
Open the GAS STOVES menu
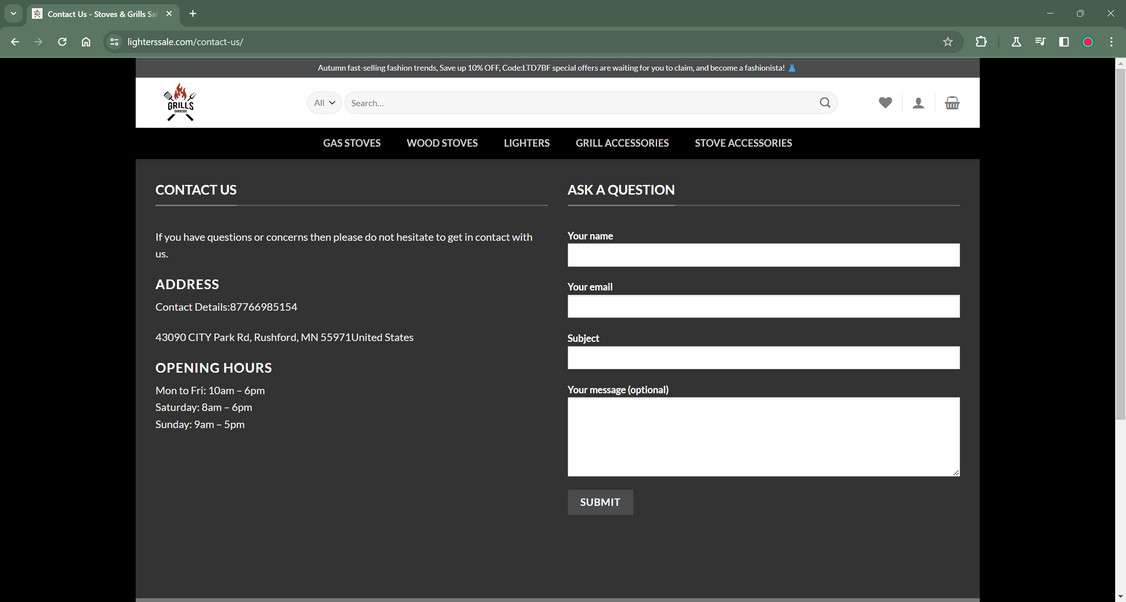(x=351, y=143)
